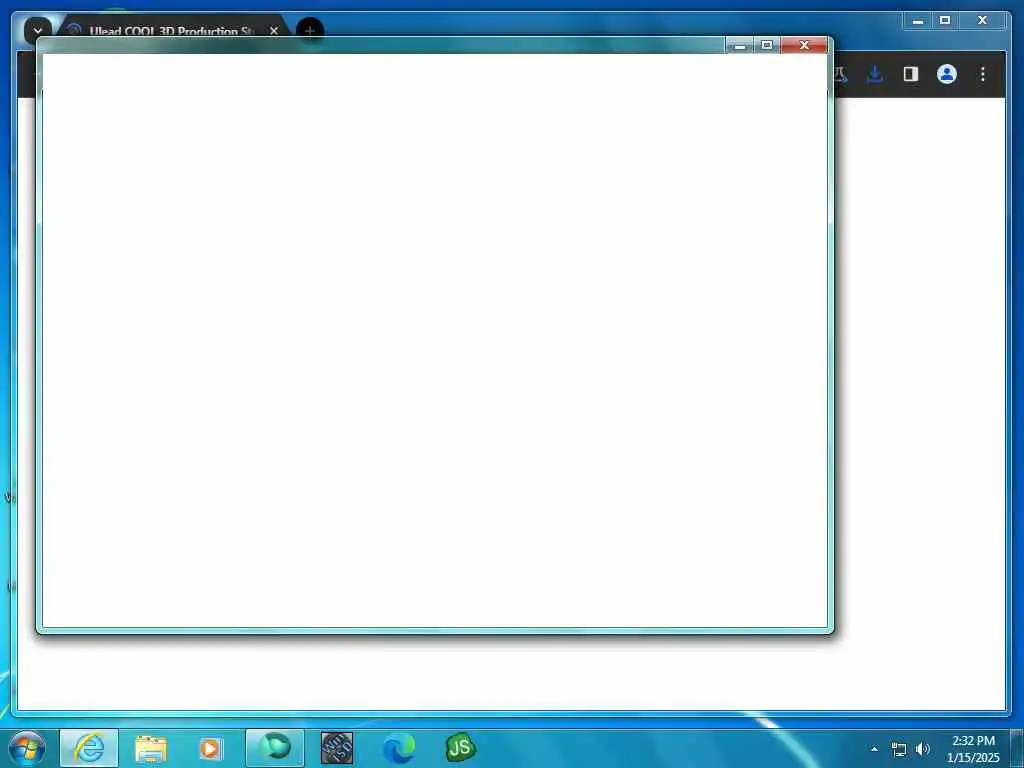
Task: Toggle the browser side panel
Action: click(911, 74)
